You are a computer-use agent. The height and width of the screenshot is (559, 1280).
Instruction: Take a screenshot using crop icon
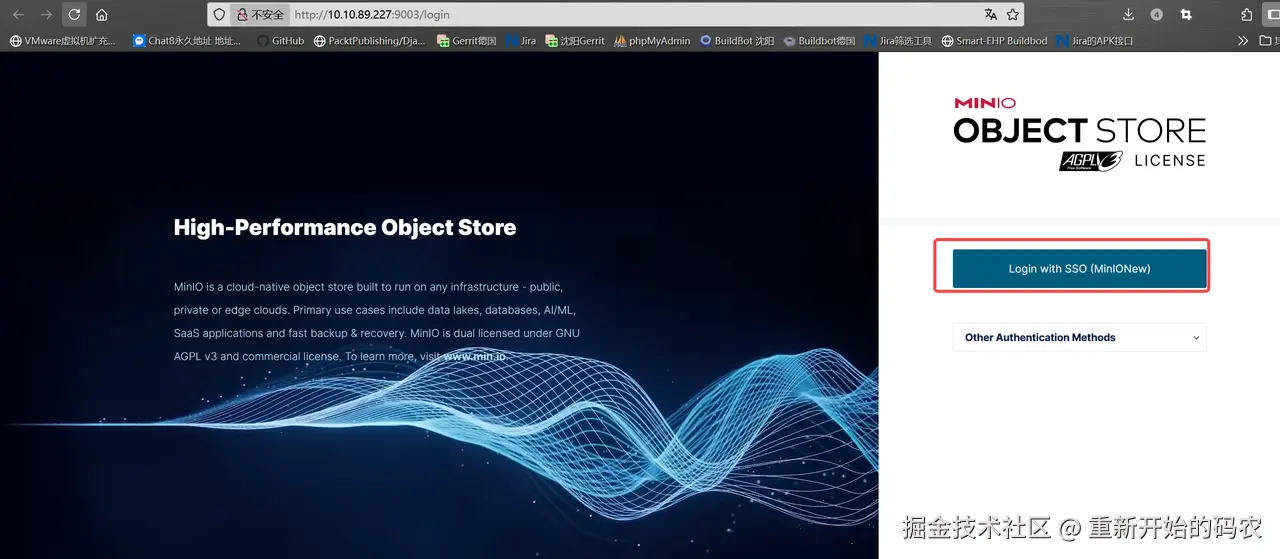pos(1186,15)
